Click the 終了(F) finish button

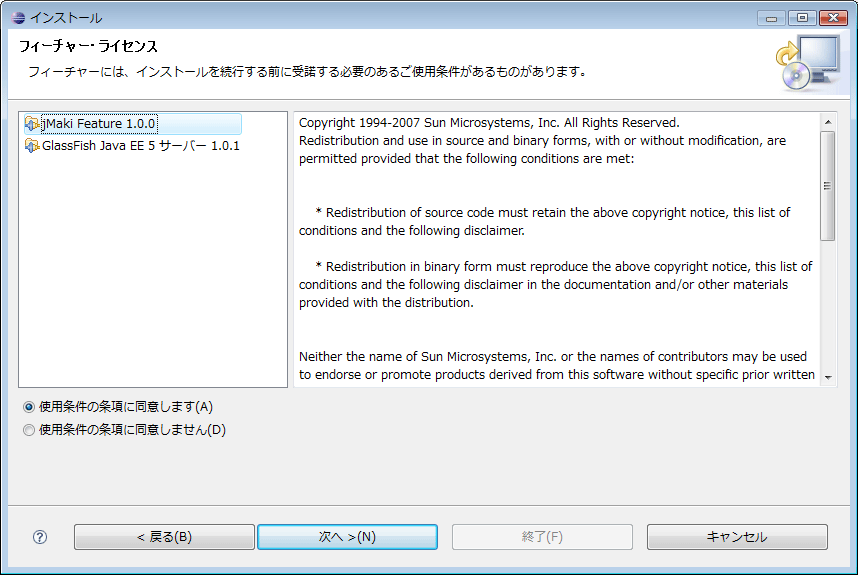coord(542,537)
